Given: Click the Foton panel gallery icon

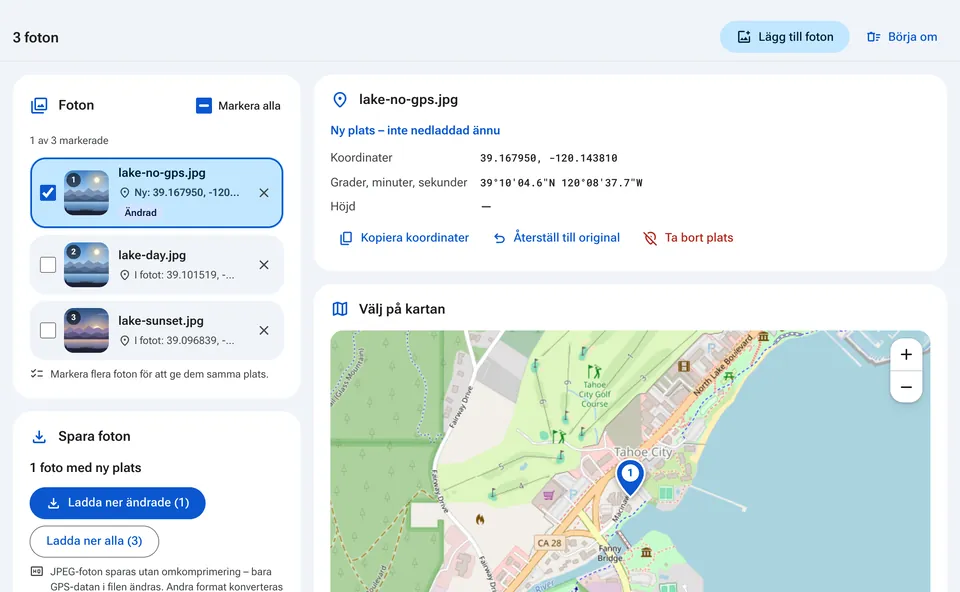Looking at the screenshot, I should coord(39,105).
